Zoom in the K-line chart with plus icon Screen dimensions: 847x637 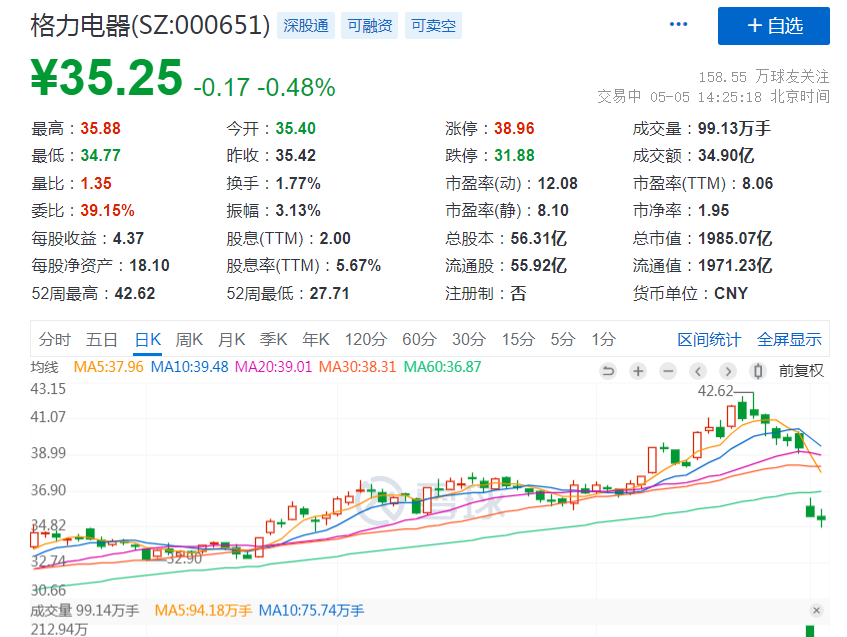pyautogui.click(x=637, y=371)
